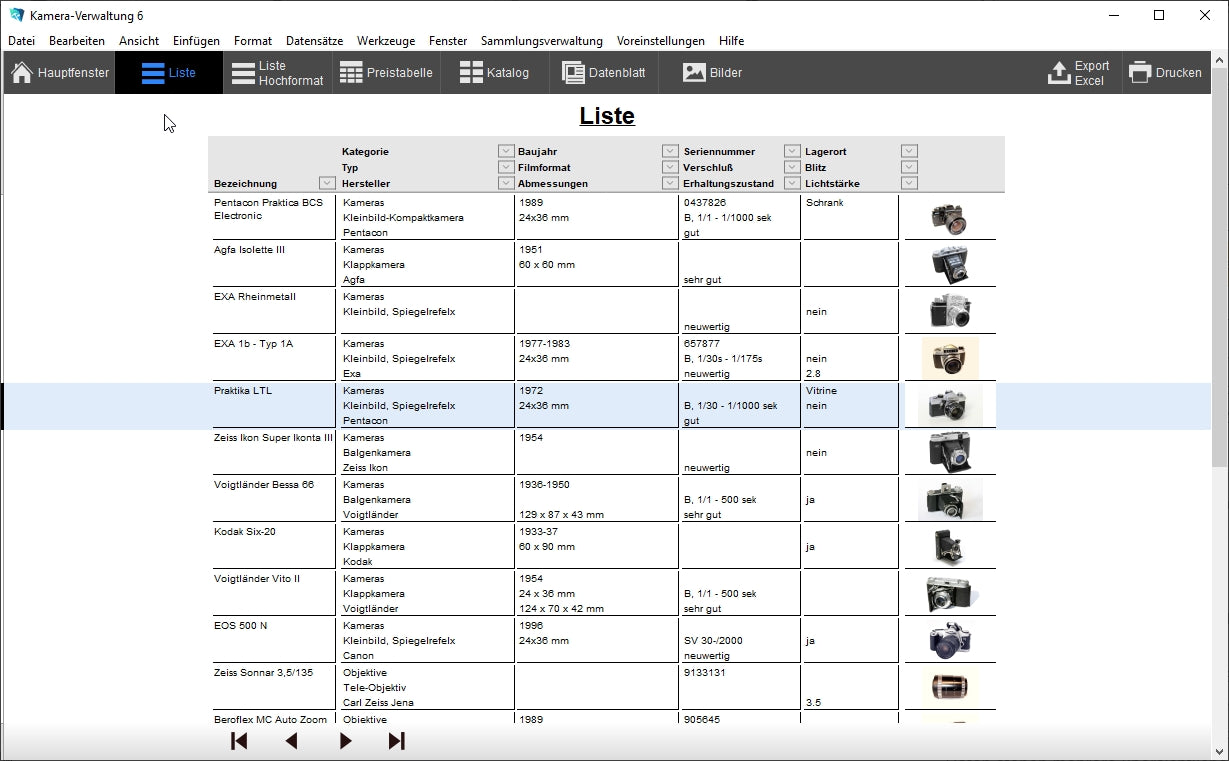
Task: Open the Bezeichnung sort dropdown
Action: (x=327, y=183)
